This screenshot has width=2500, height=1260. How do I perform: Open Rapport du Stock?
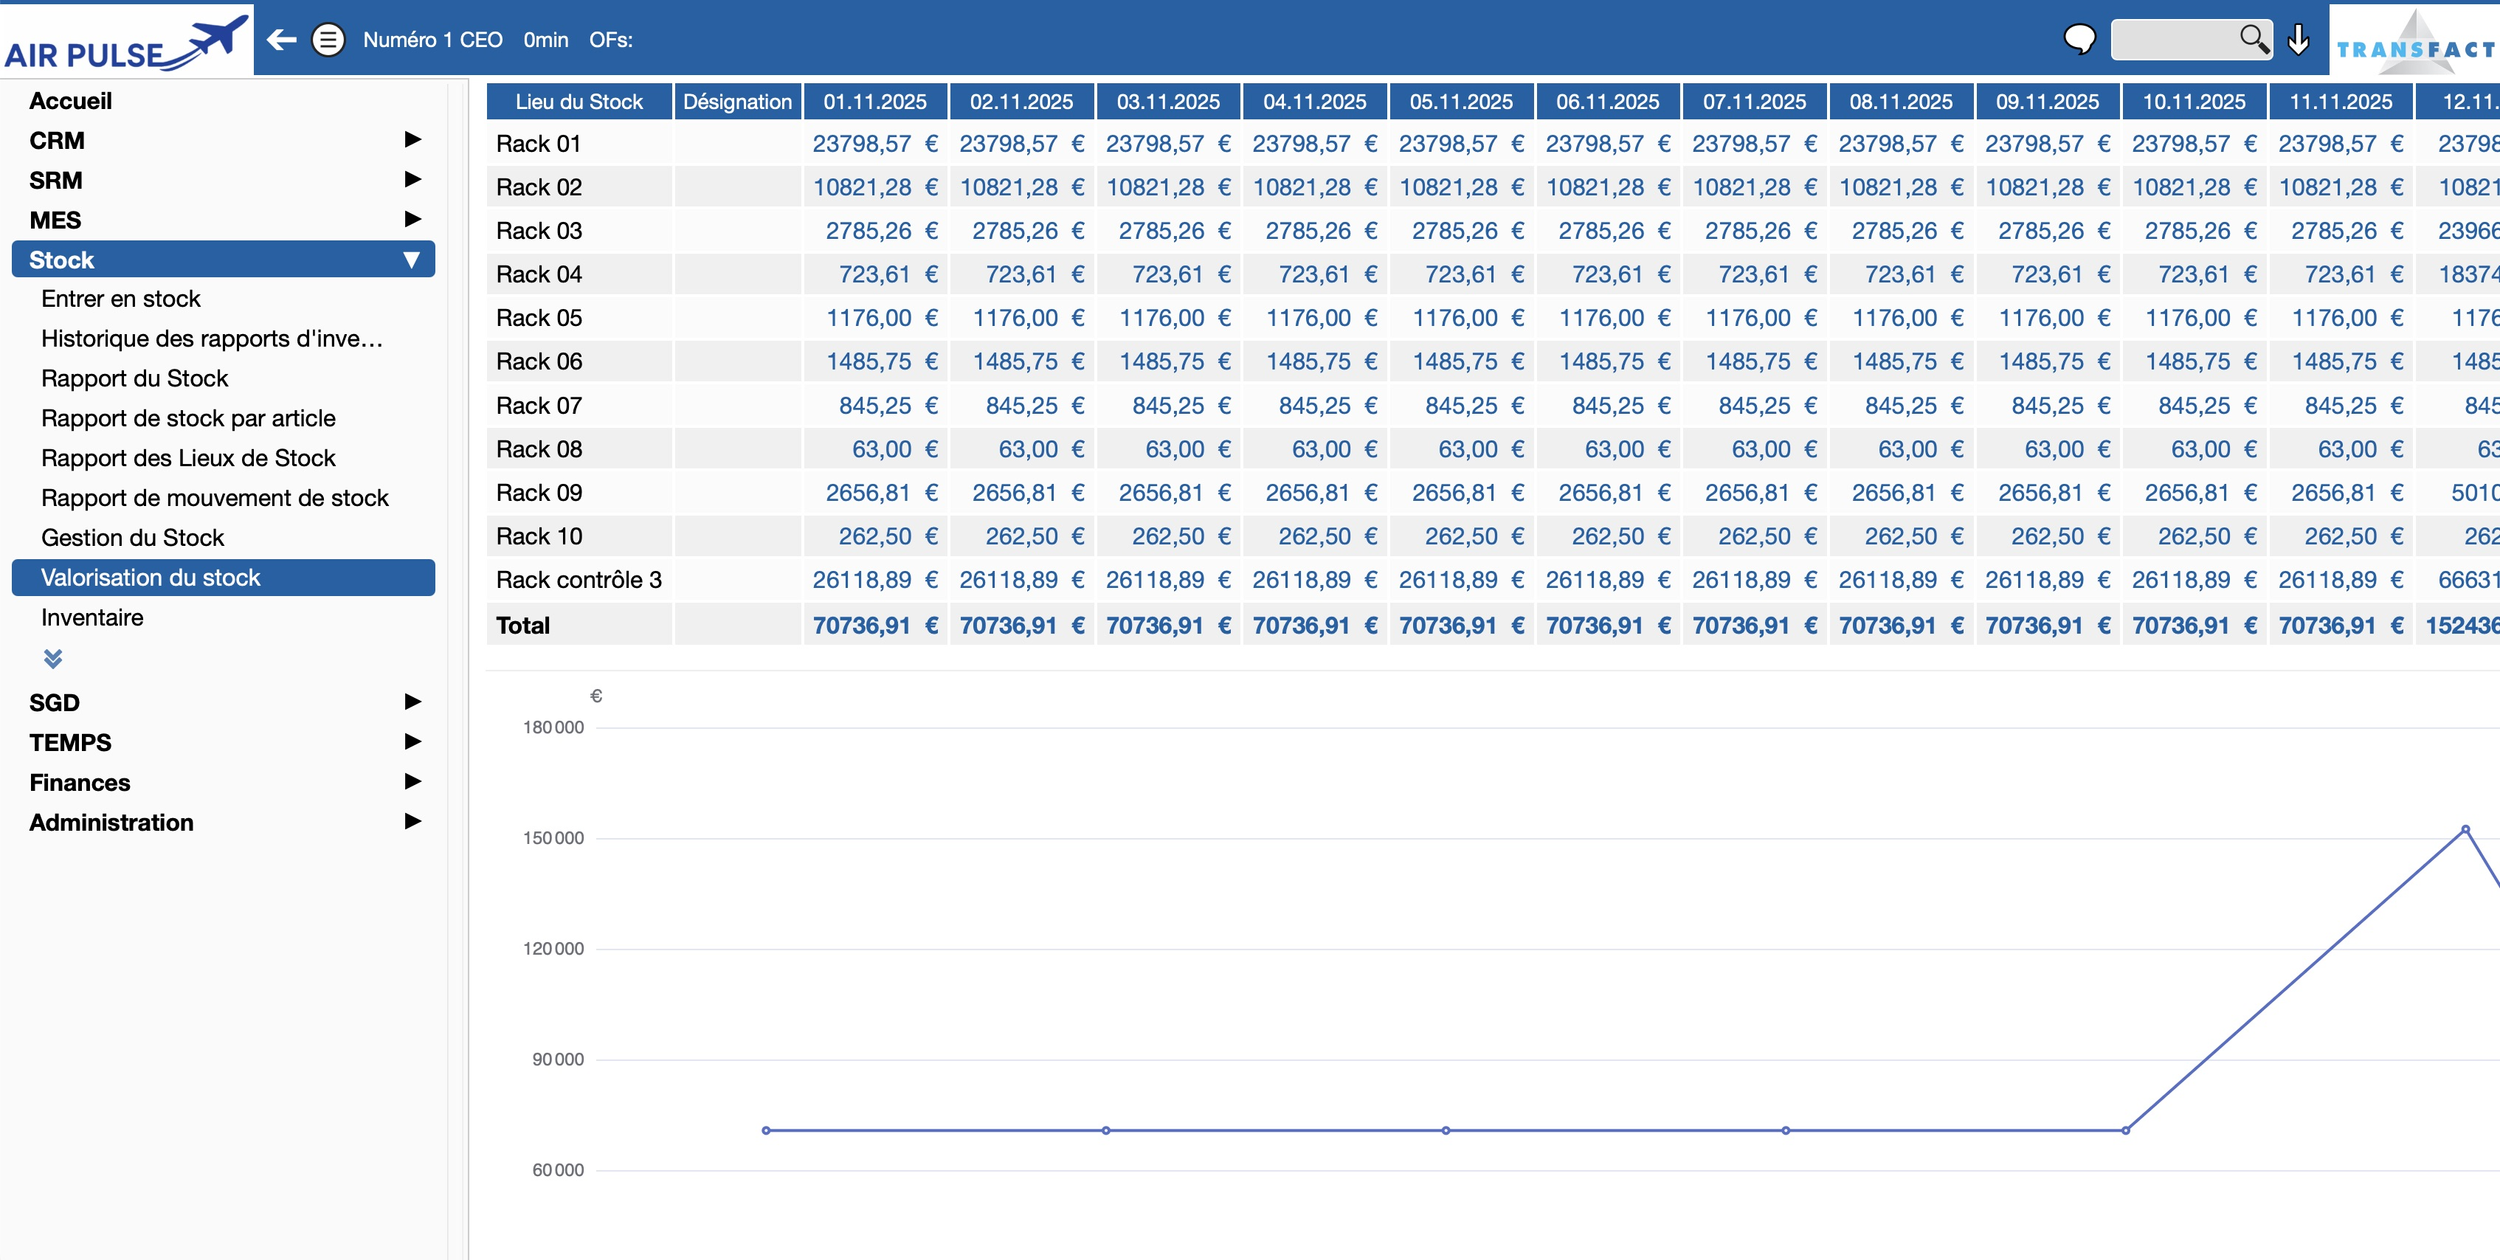point(135,379)
